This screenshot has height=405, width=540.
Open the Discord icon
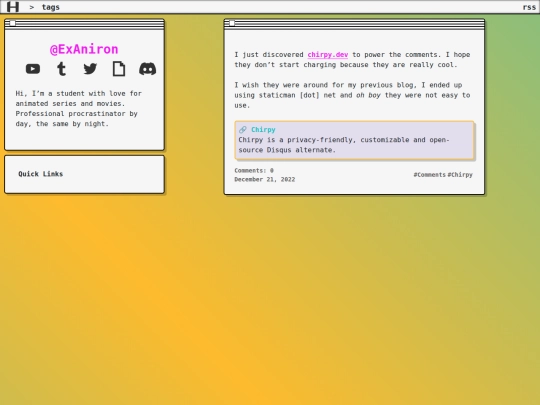point(147,69)
